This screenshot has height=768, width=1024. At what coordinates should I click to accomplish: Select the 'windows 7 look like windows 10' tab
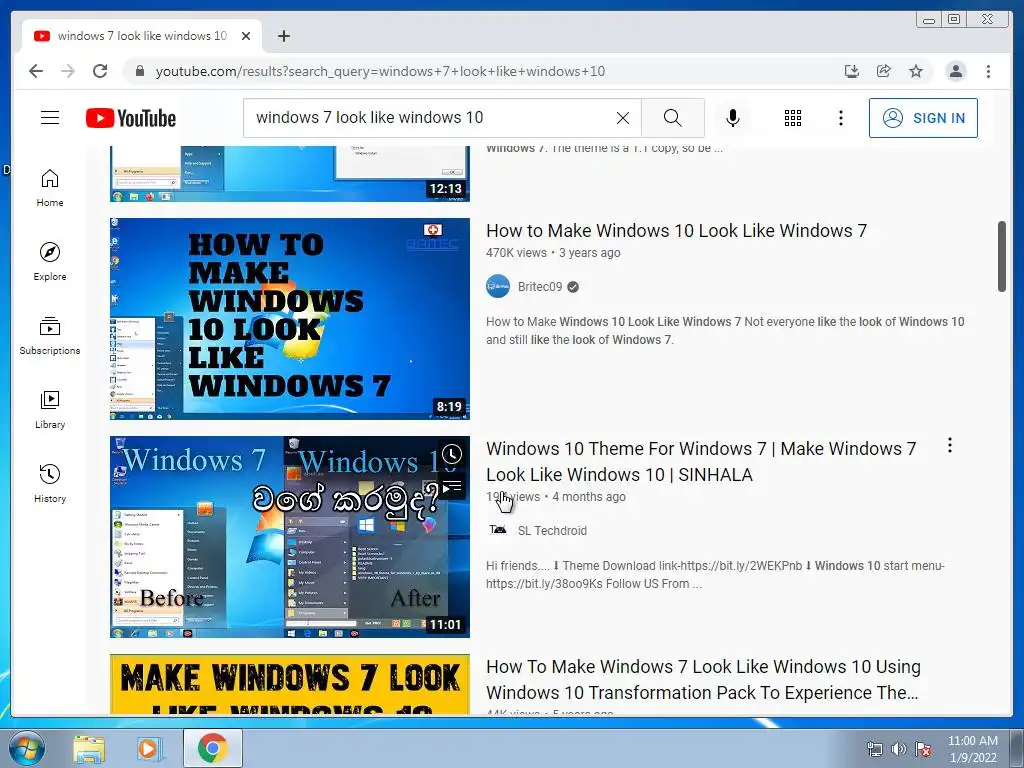point(142,36)
